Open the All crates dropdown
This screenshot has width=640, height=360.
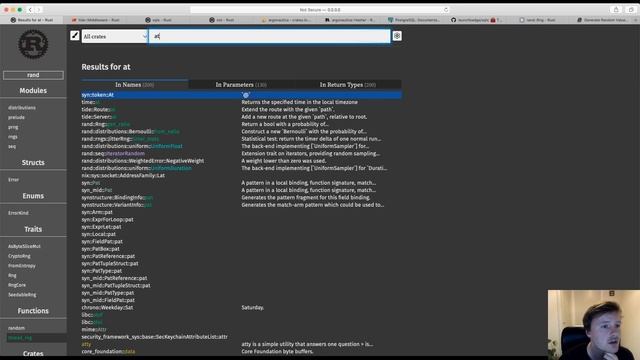[x=115, y=36]
